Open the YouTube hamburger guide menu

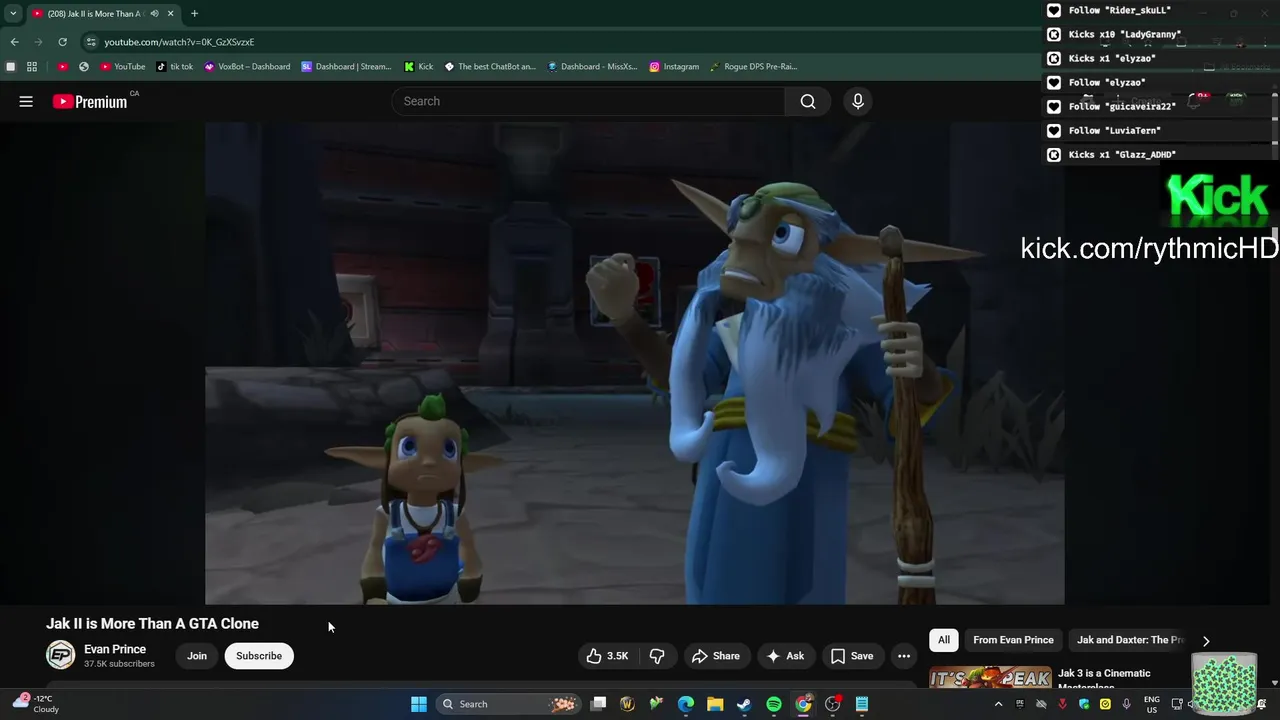tap(26, 101)
